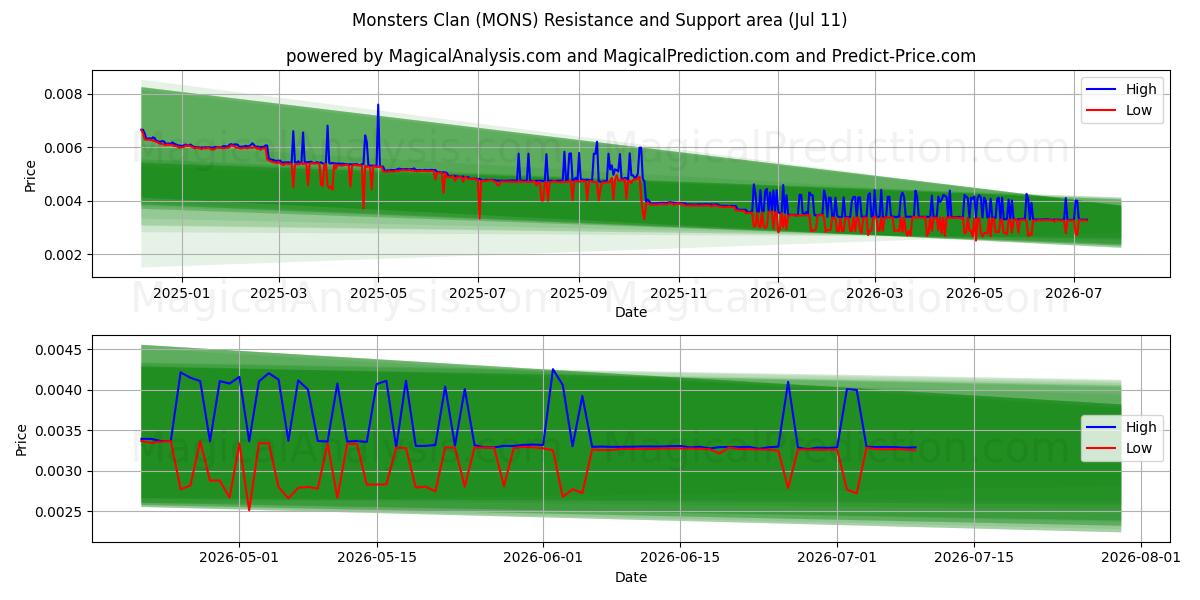Click the '0.0045' y-axis label on bottom chart

pos(61,350)
